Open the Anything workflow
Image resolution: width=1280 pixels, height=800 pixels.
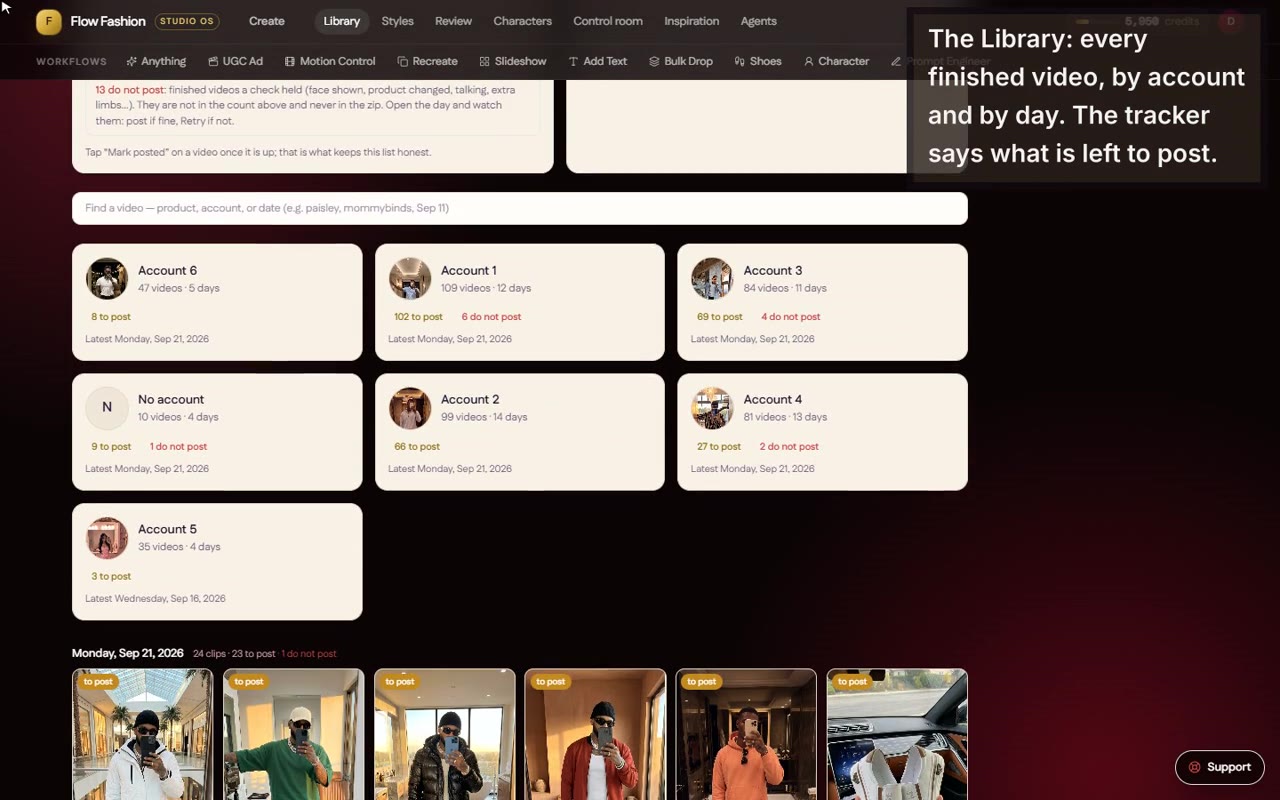155,61
